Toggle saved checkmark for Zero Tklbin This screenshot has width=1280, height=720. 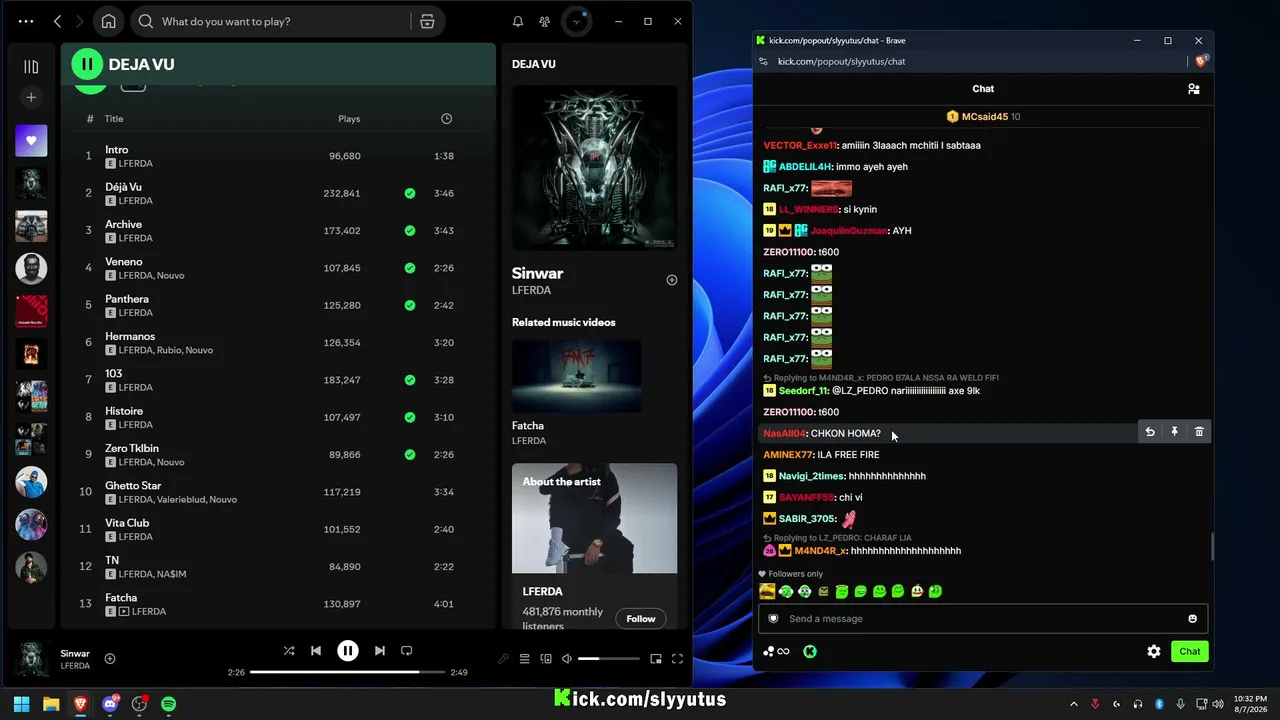(x=410, y=454)
